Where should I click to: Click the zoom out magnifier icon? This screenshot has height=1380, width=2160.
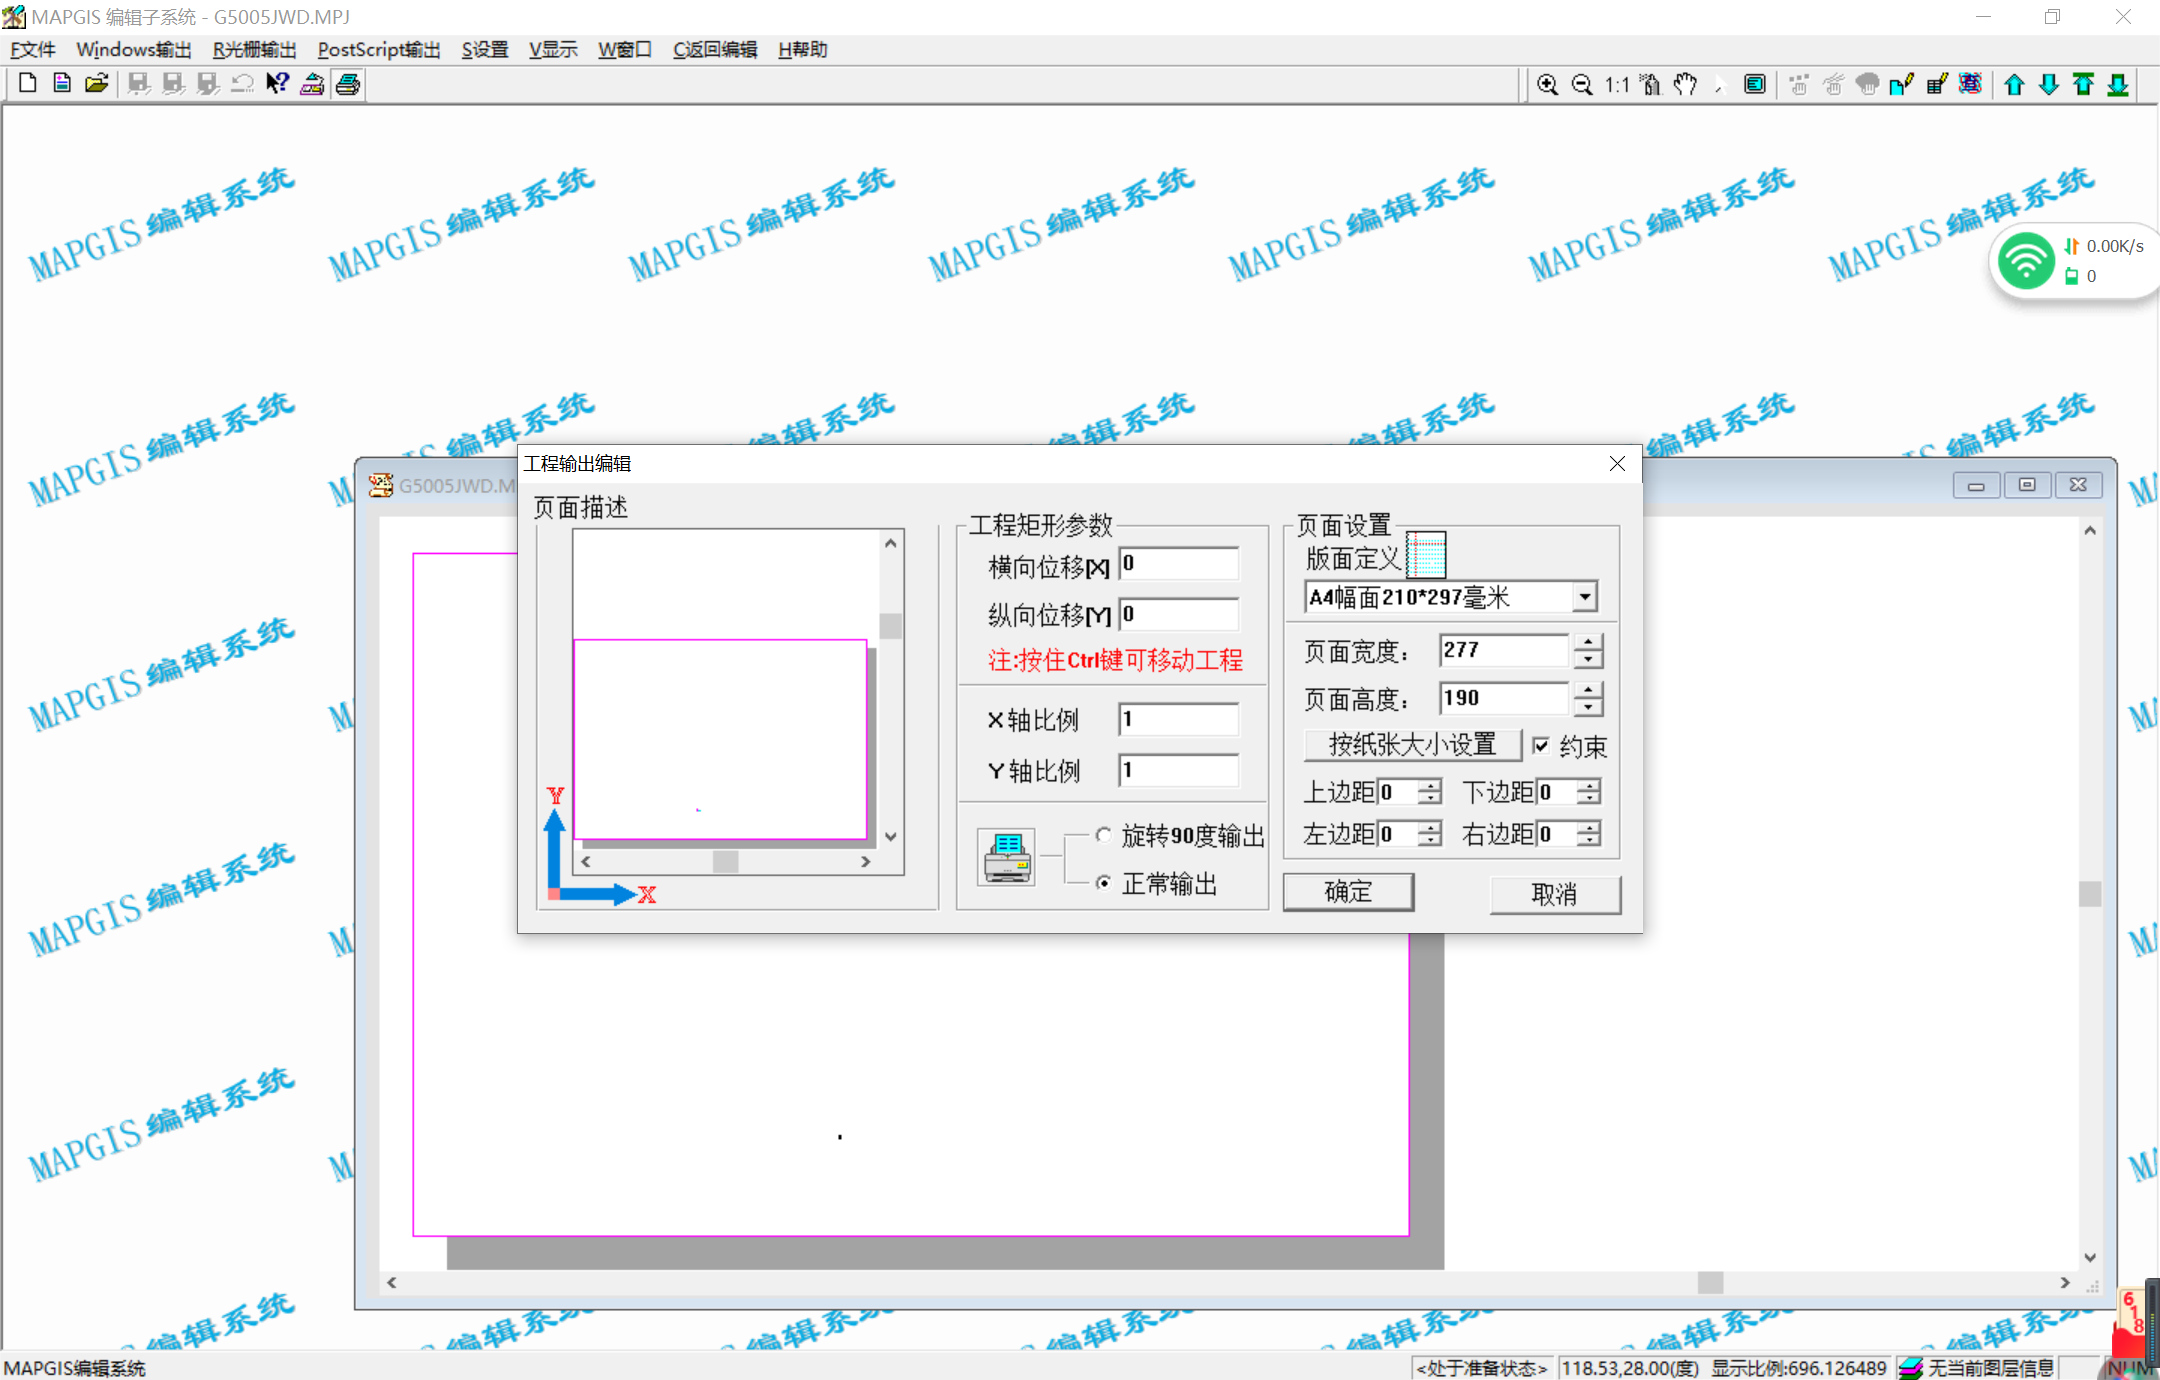[x=1581, y=85]
